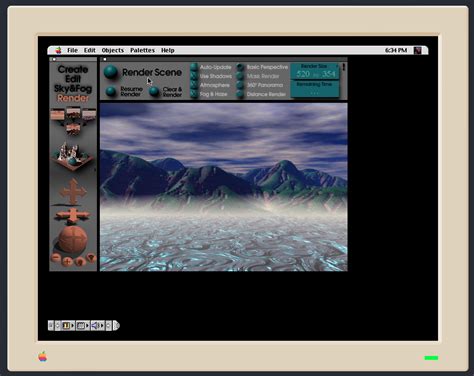Image resolution: width=474 pixels, height=376 pixels.
Task: Switch to the Edit palette
Action: tap(73, 79)
